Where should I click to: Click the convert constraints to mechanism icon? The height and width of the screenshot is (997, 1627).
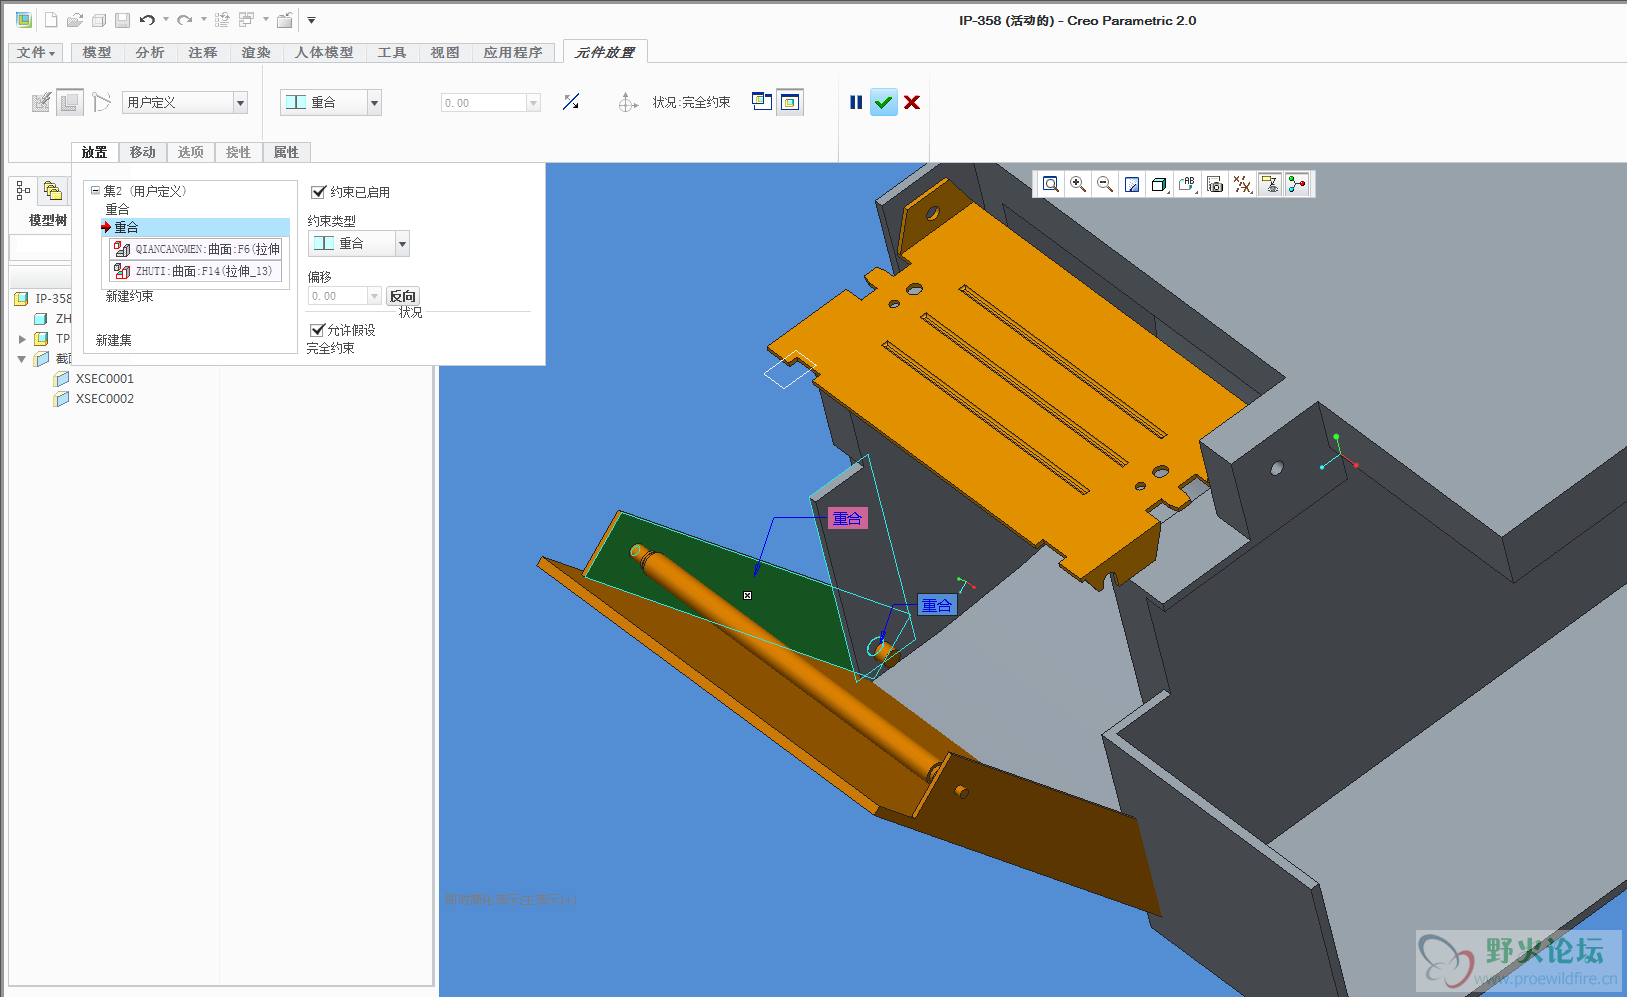(x=101, y=102)
